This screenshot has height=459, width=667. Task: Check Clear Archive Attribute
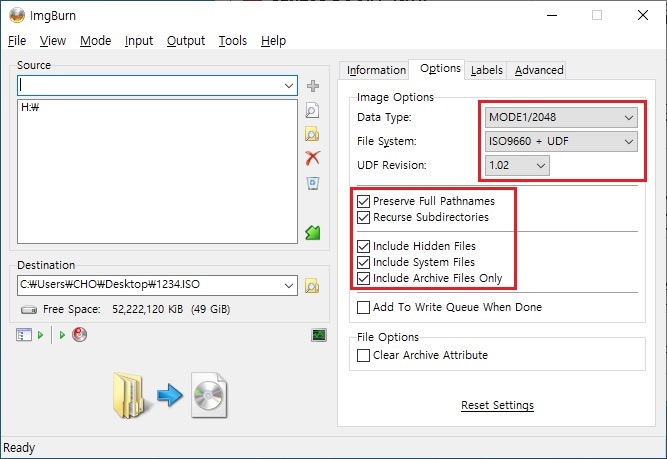tap(363, 355)
